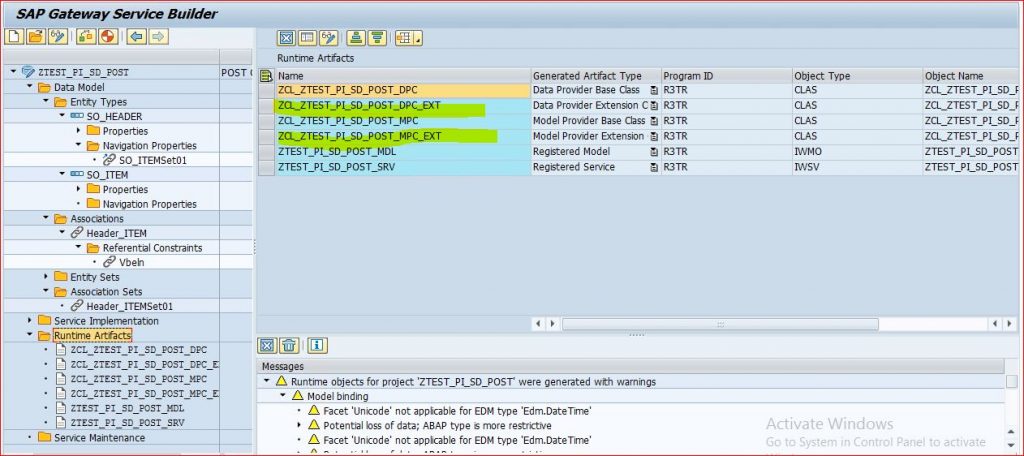This screenshot has width=1024, height=456.
Task: Select Service Maintenance tree node
Action: coord(99,437)
